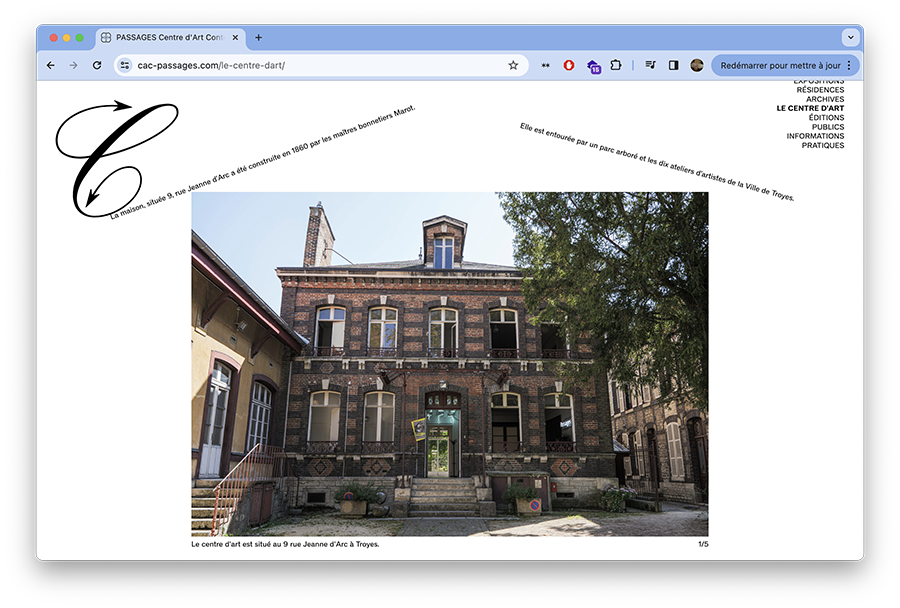Open the media controls icon
The image size is (900, 608).
click(650, 65)
